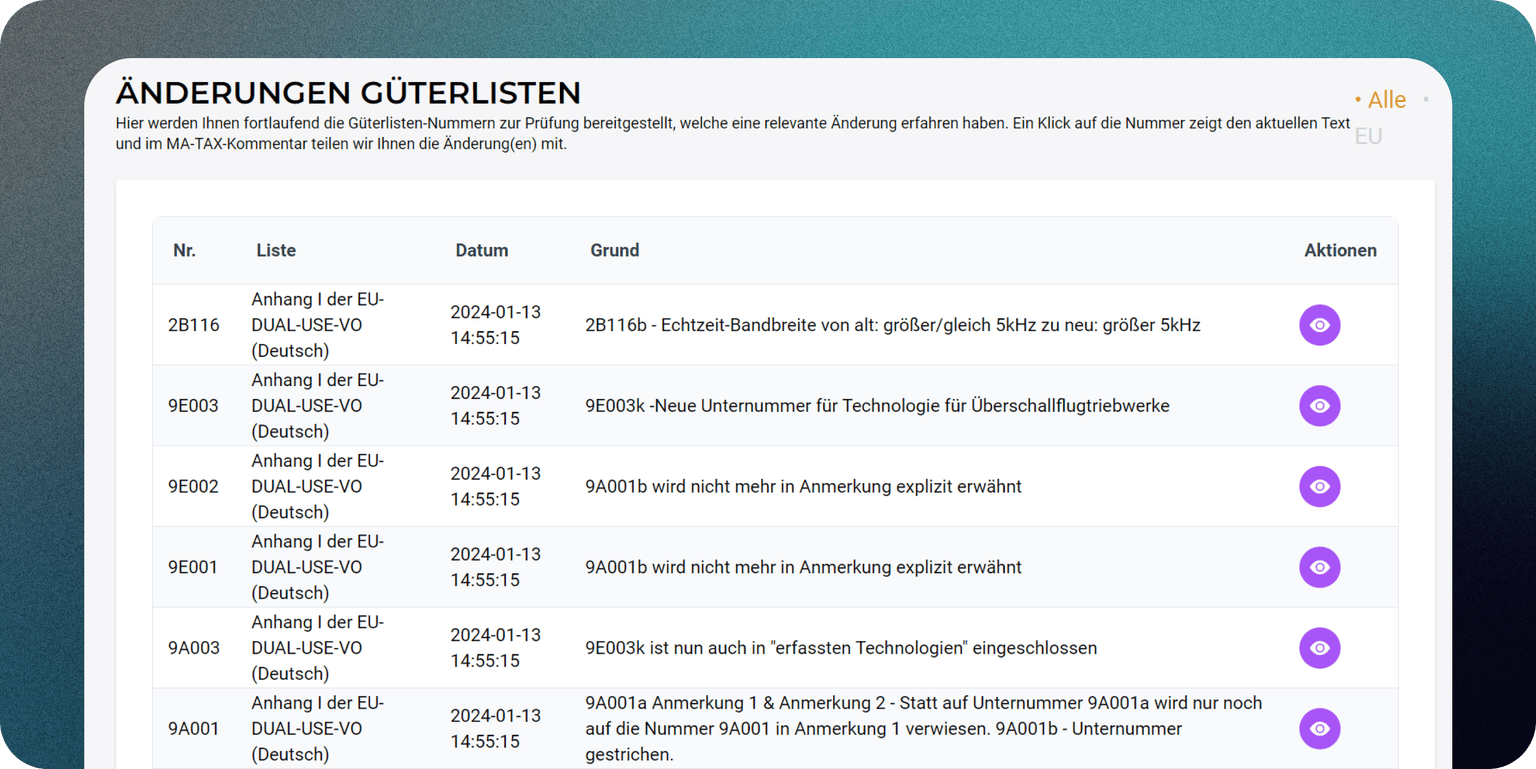Switch to the EU tab at top right
Image resolution: width=1536 pixels, height=769 pixels.
[1368, 135]
